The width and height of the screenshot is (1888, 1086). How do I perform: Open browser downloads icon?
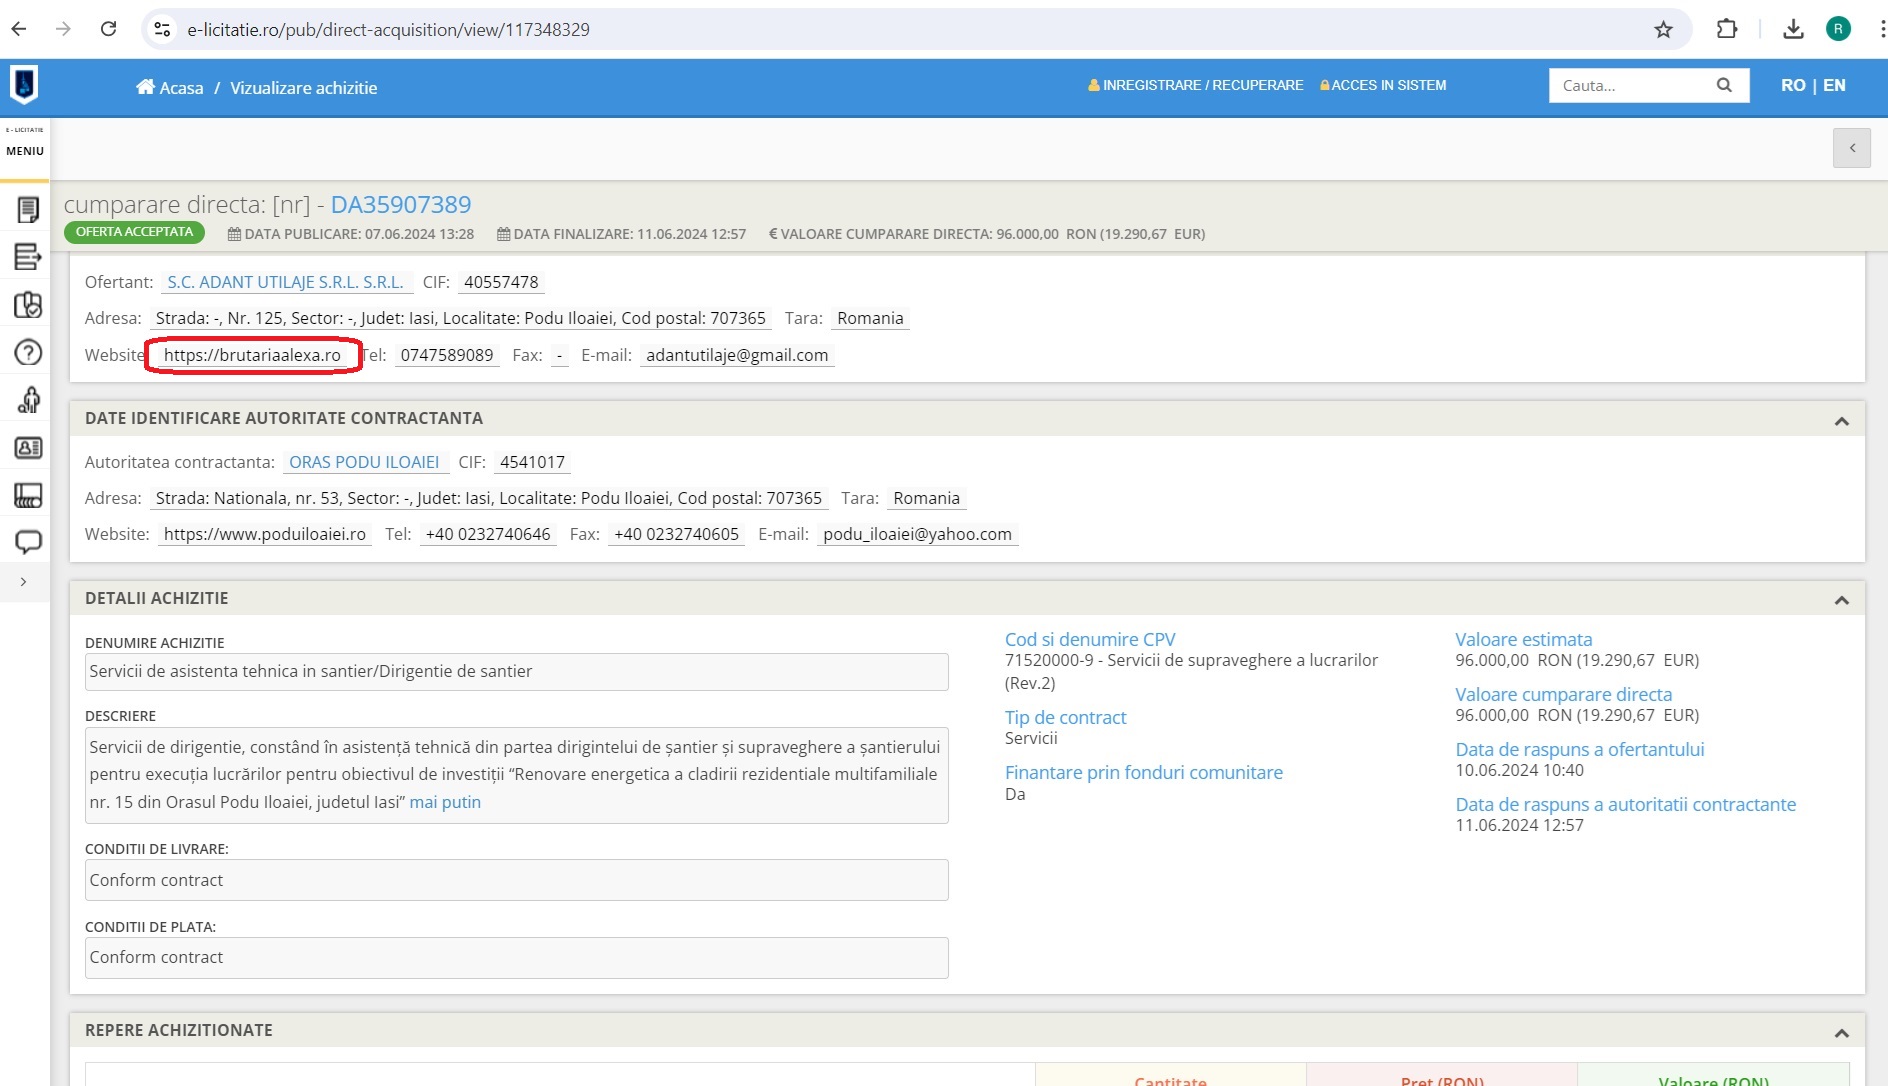click(x=1793, y=30)
